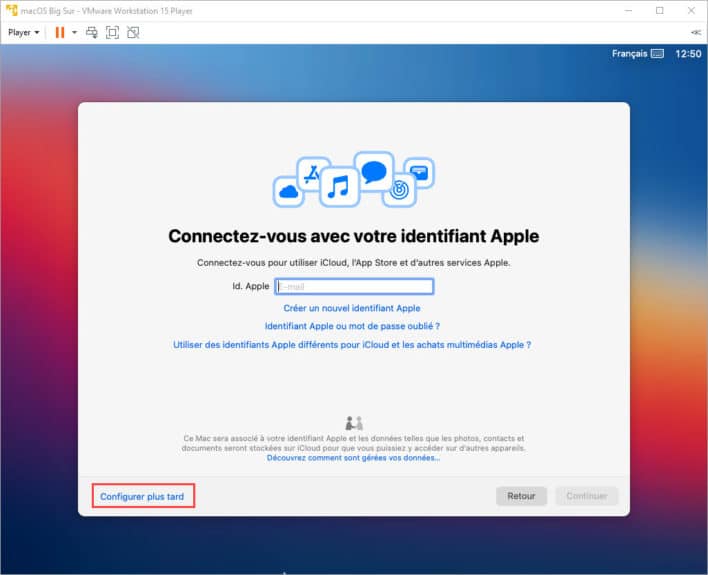Open the Player menu

23,33
